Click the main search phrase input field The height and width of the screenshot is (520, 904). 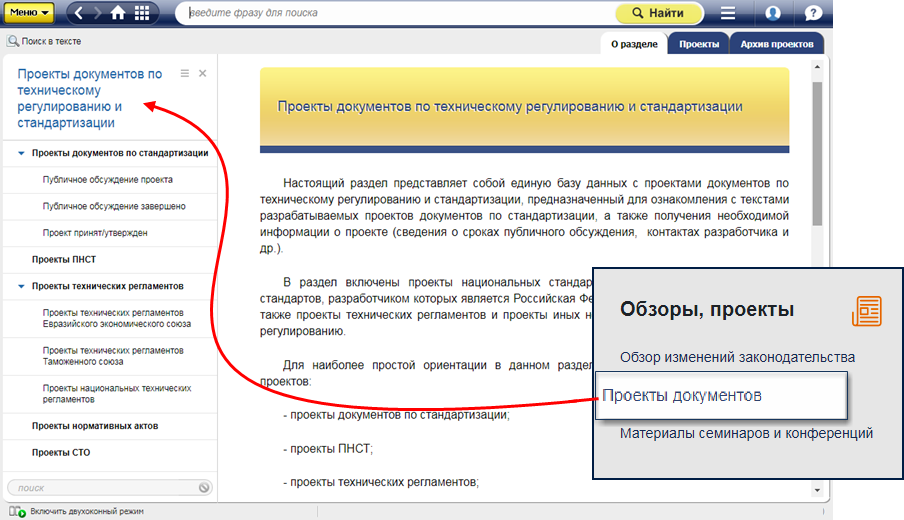[x=400, y=13]
